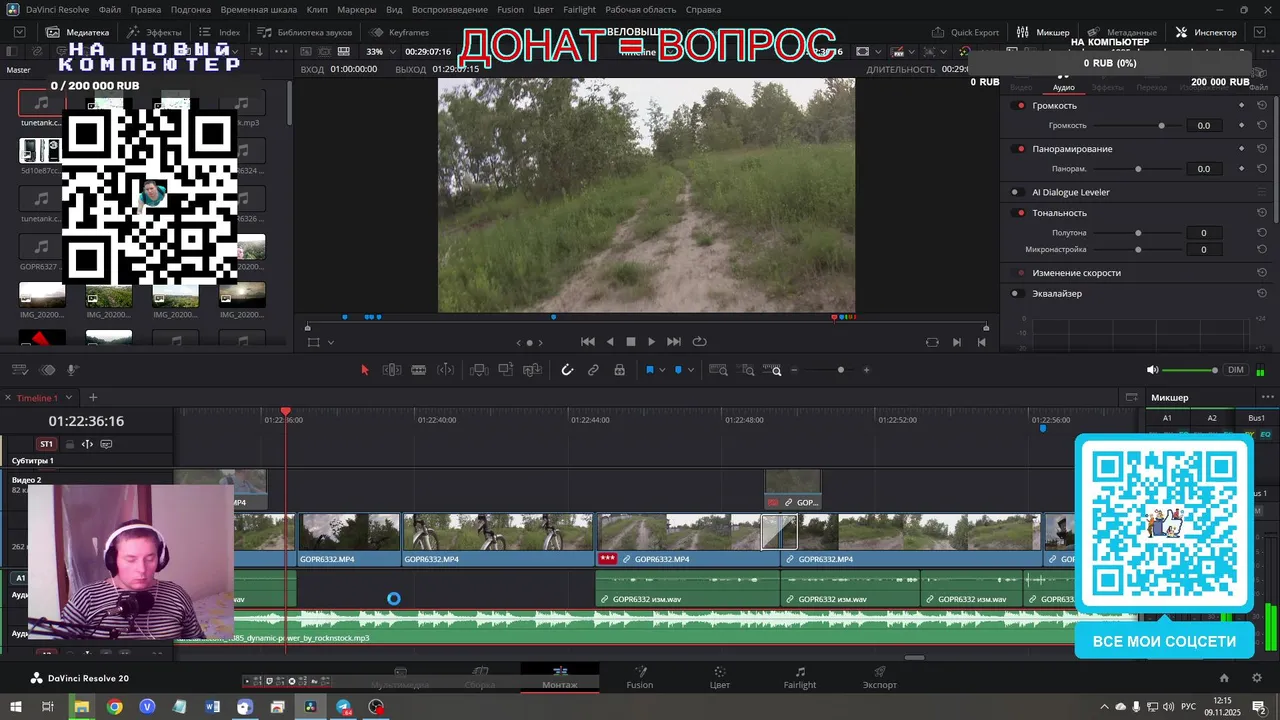Open the Маркеры menu

(357, 10)
